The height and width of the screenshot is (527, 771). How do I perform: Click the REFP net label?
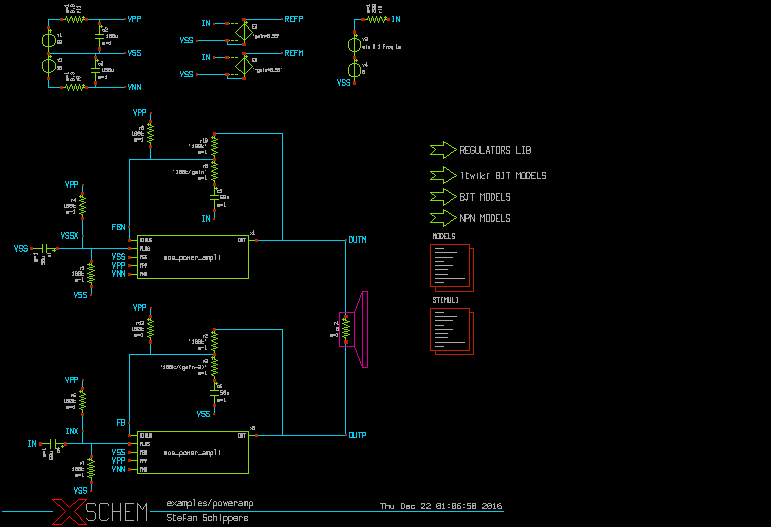(x=294, y=20)
